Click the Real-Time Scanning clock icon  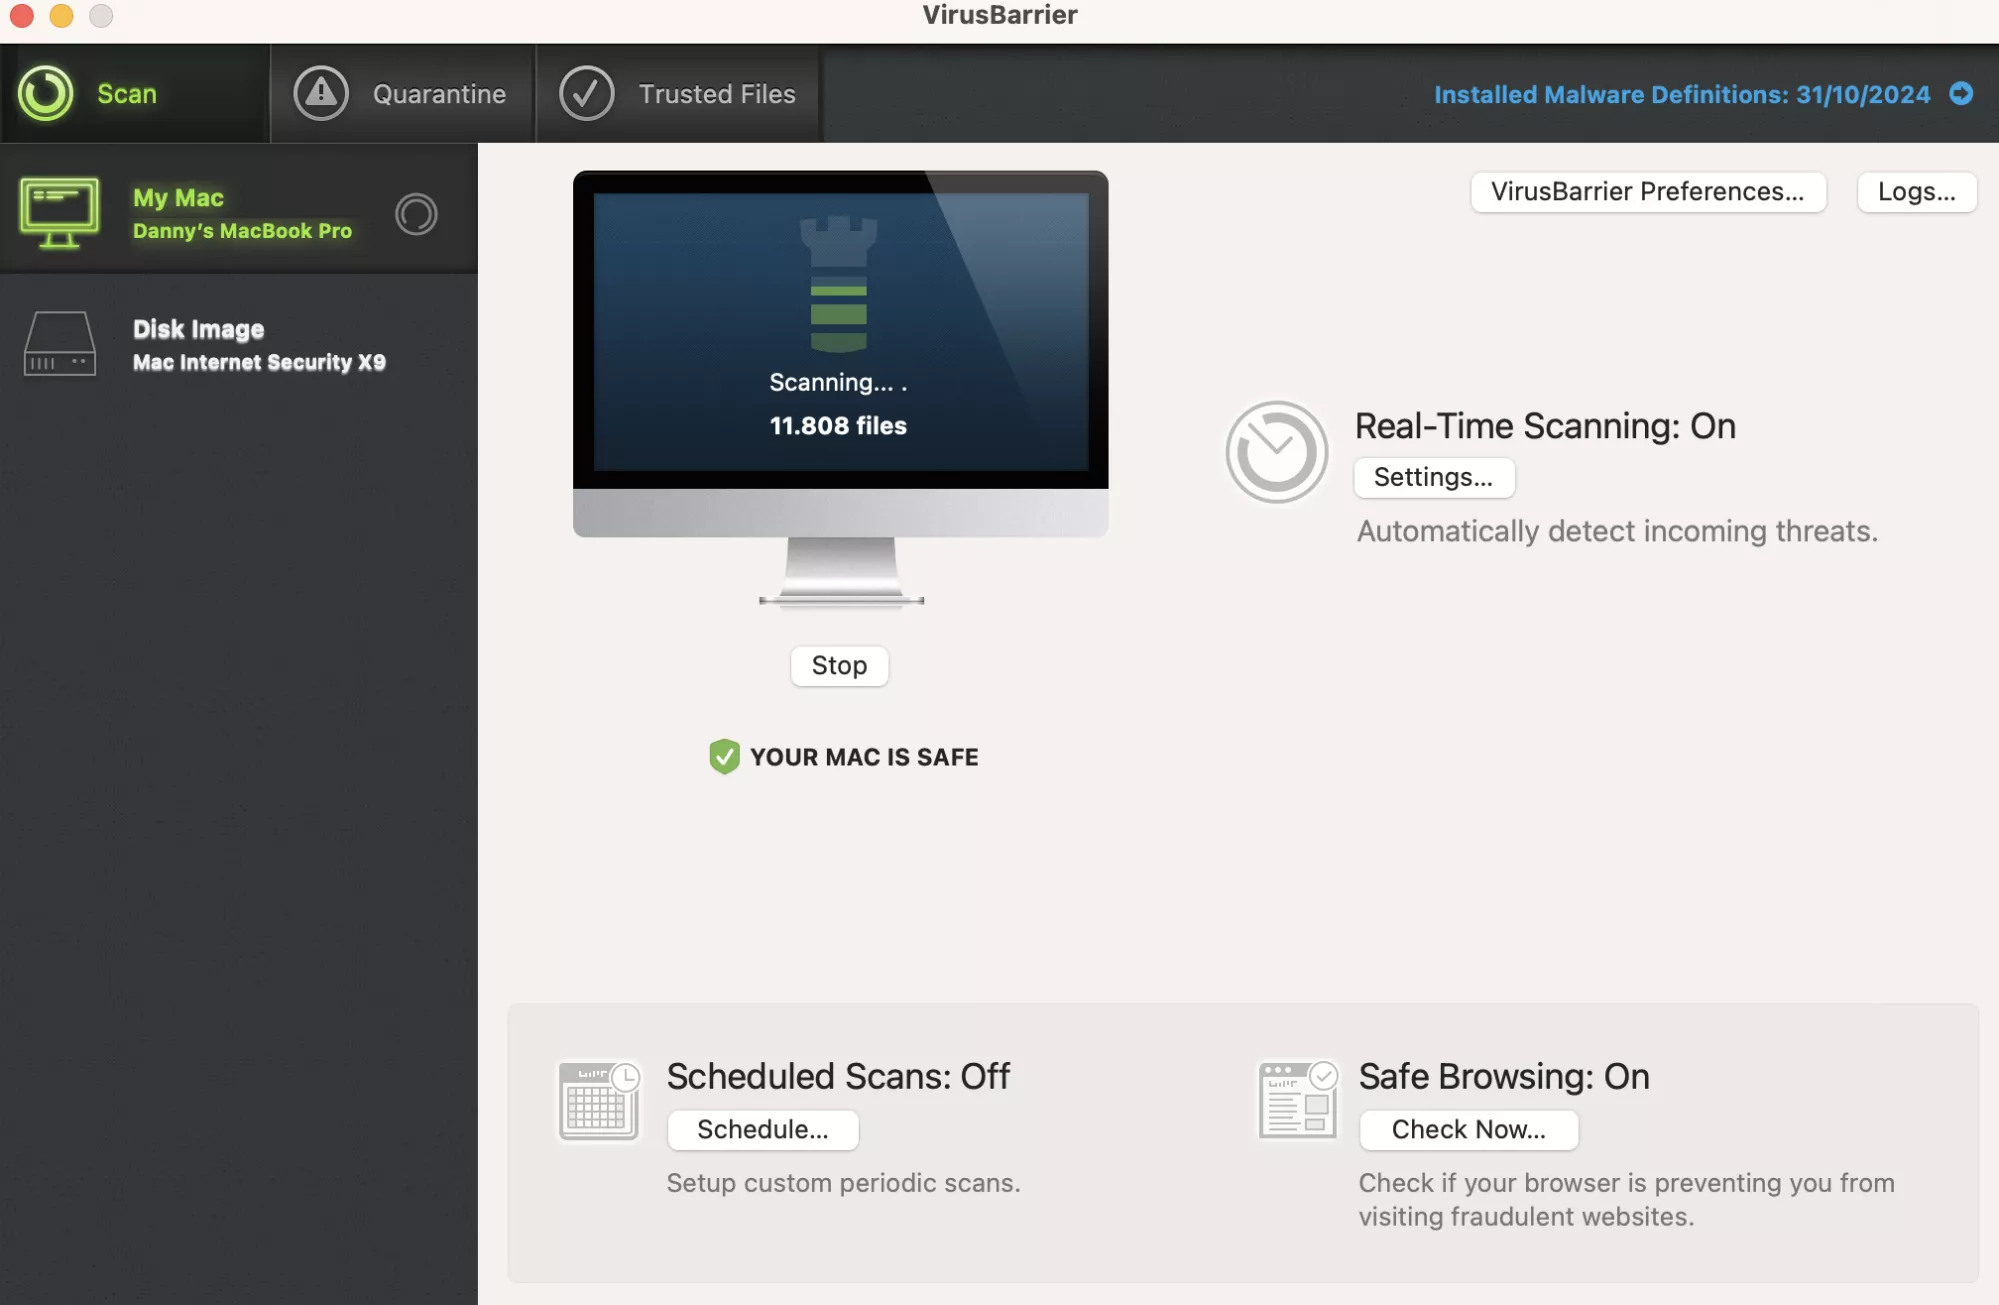[1276, 452]
